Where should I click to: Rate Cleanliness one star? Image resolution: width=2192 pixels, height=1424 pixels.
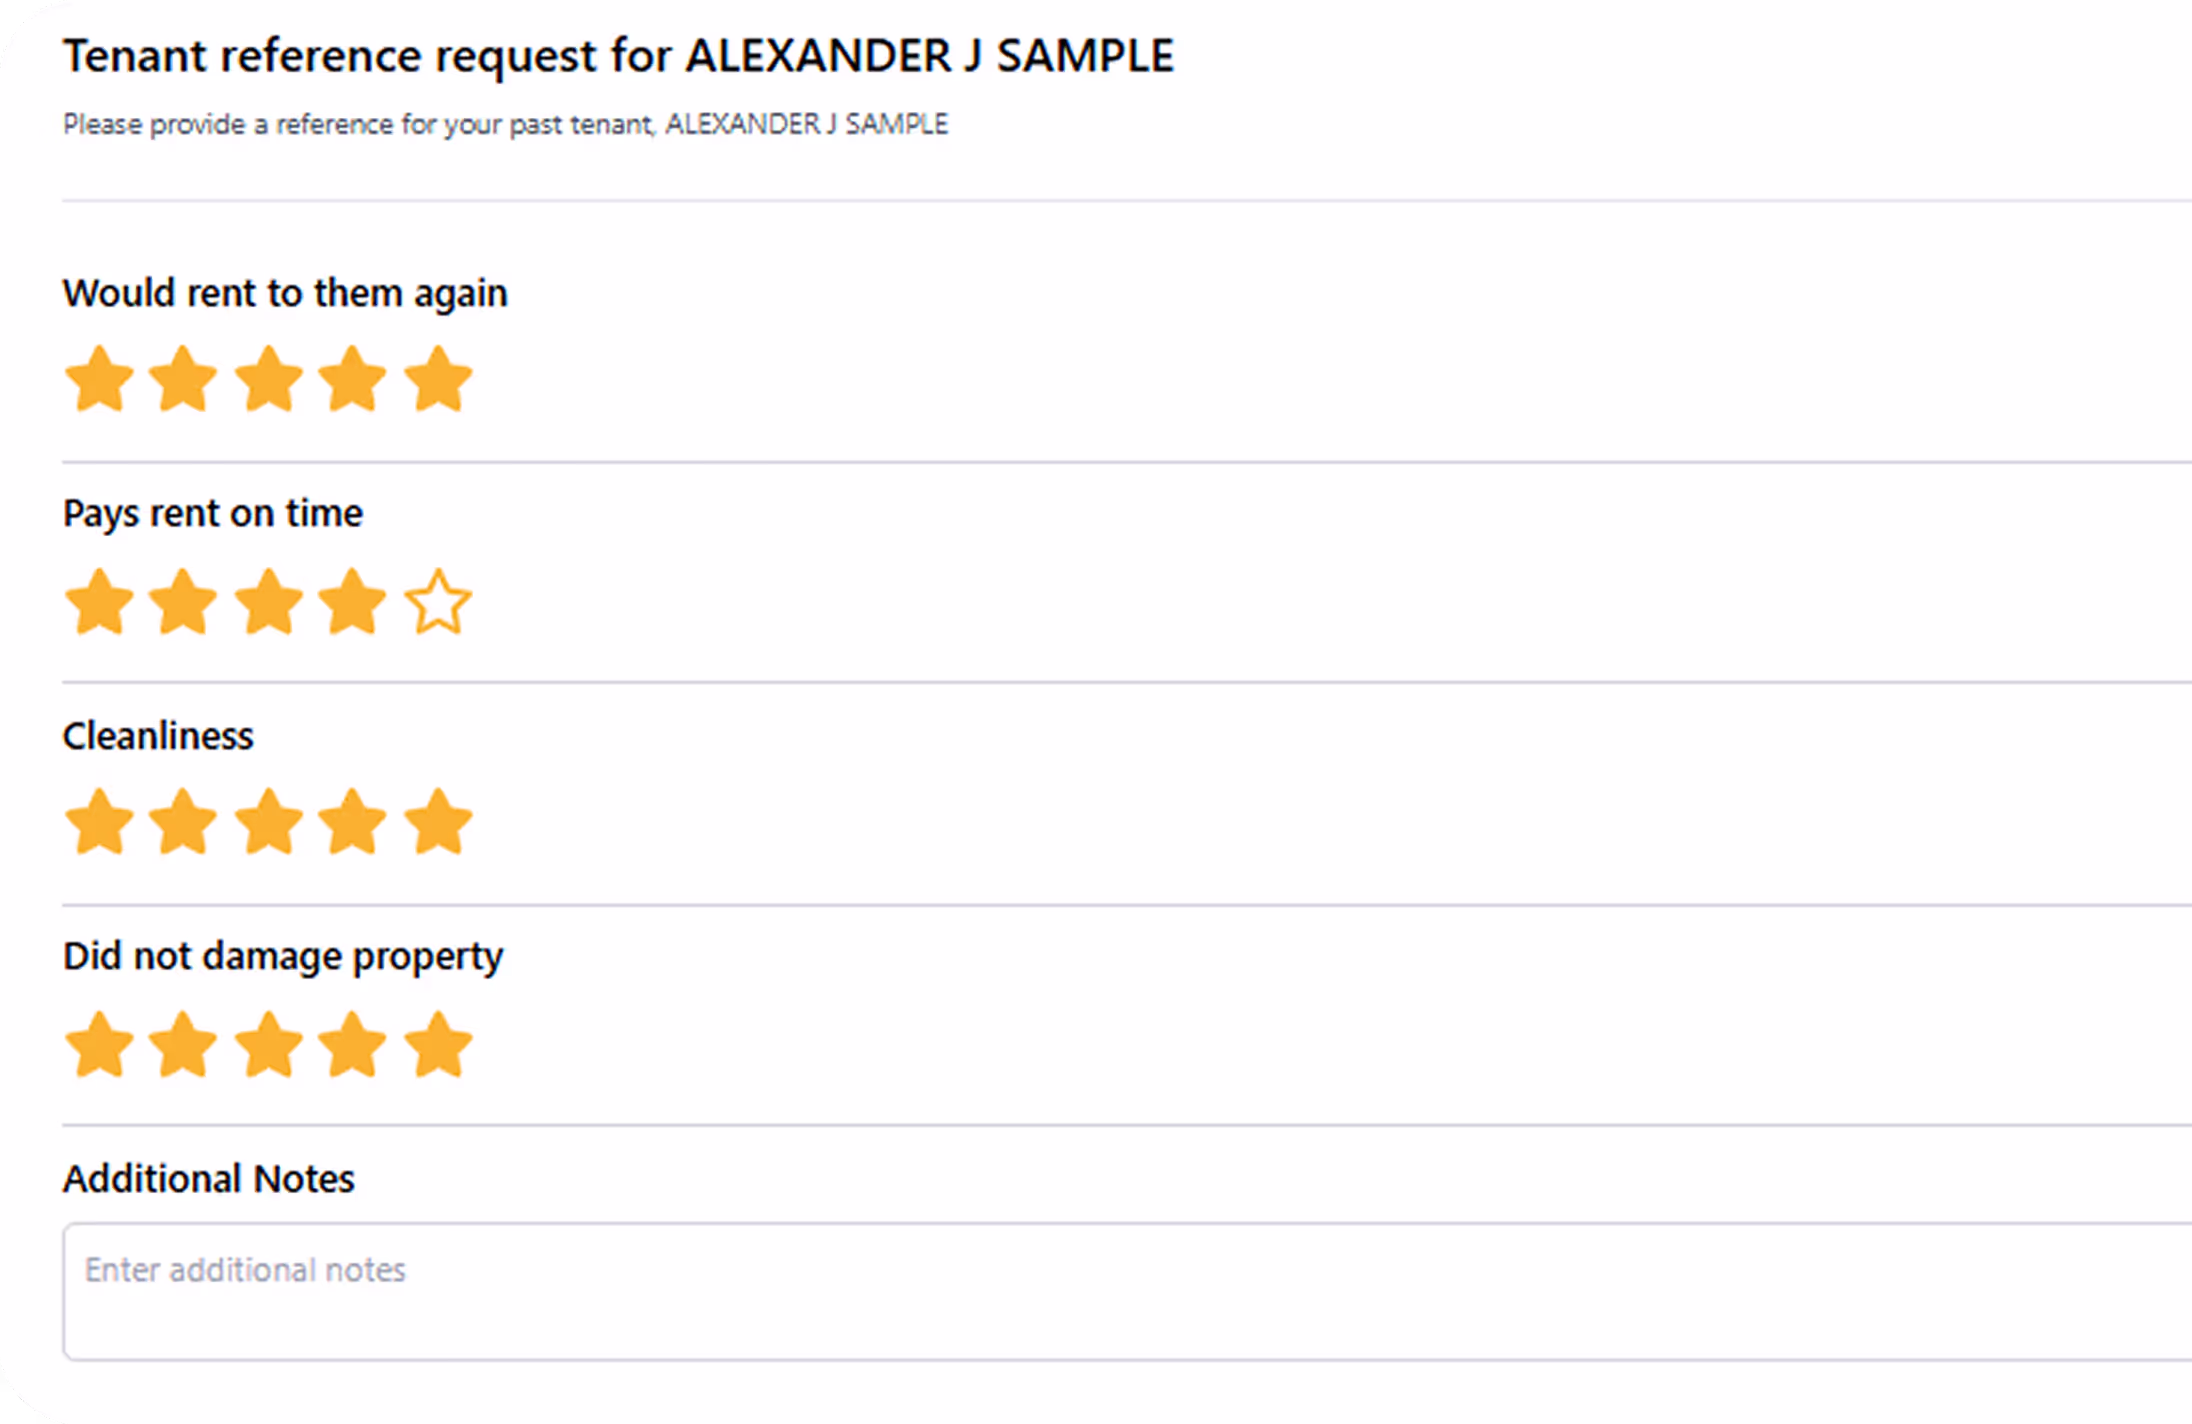pos(99,823)
